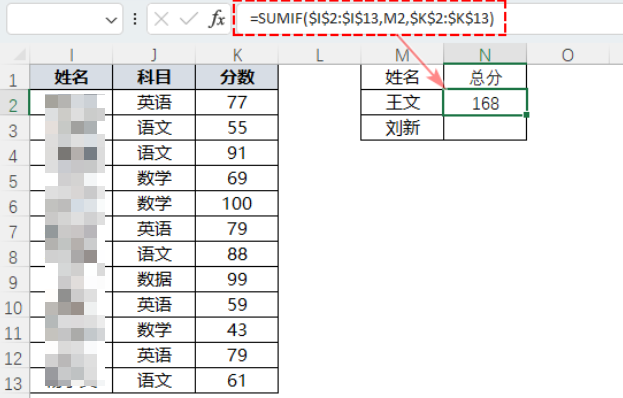Click the empty total cell beside 刘新
Viewport: 623px width, 398px height.
point(485,128)
